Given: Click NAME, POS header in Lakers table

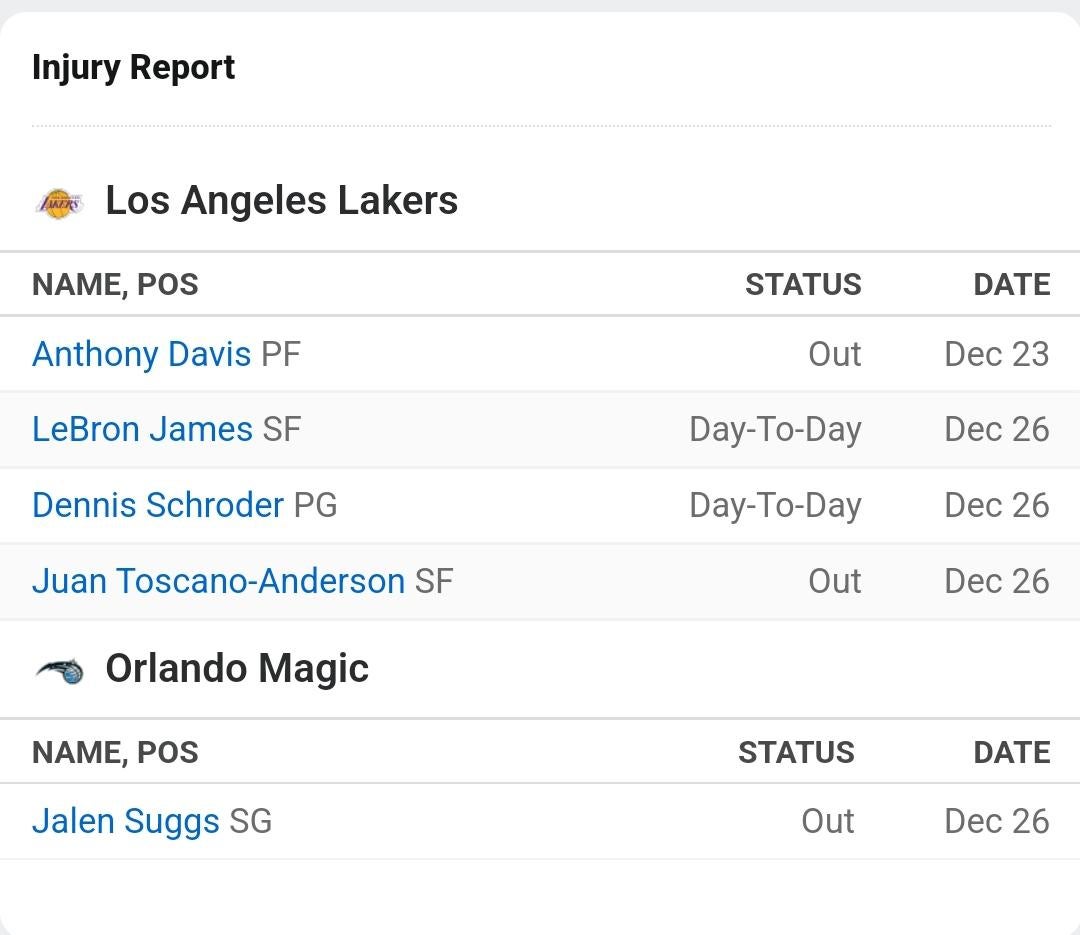Looking at the screenshot, I should (x=115, y=285).
